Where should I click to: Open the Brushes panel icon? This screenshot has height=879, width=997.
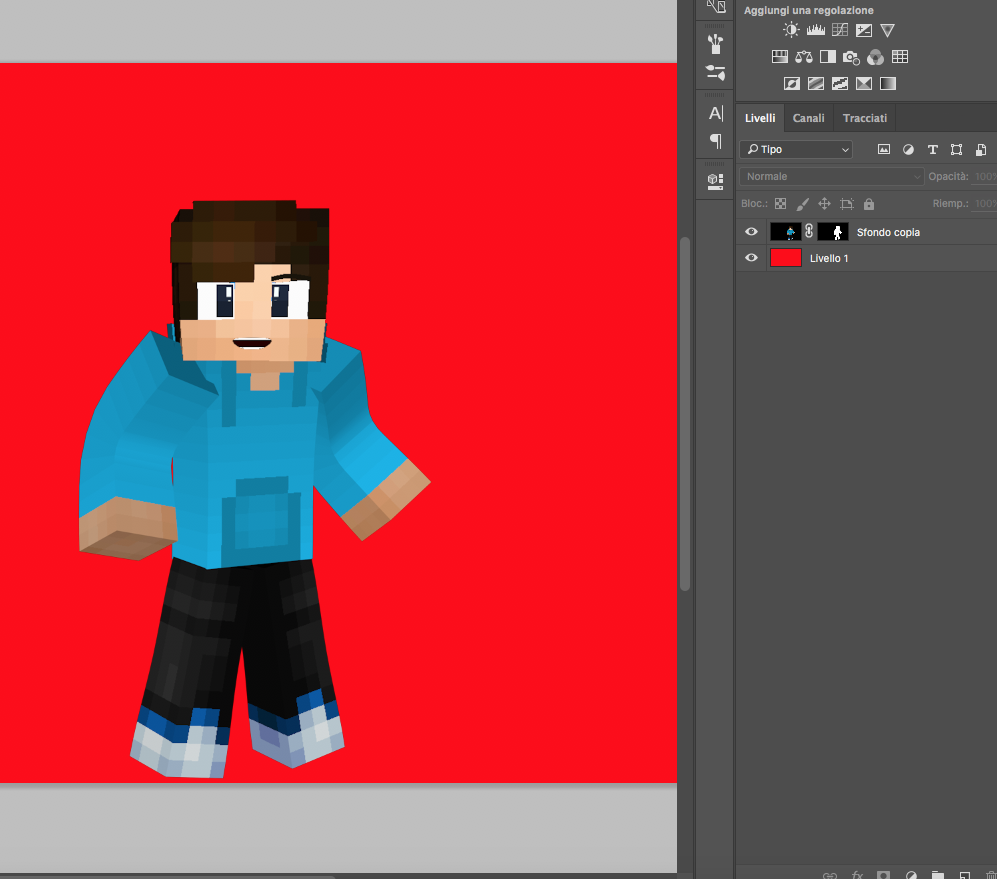tap(715, 44)
